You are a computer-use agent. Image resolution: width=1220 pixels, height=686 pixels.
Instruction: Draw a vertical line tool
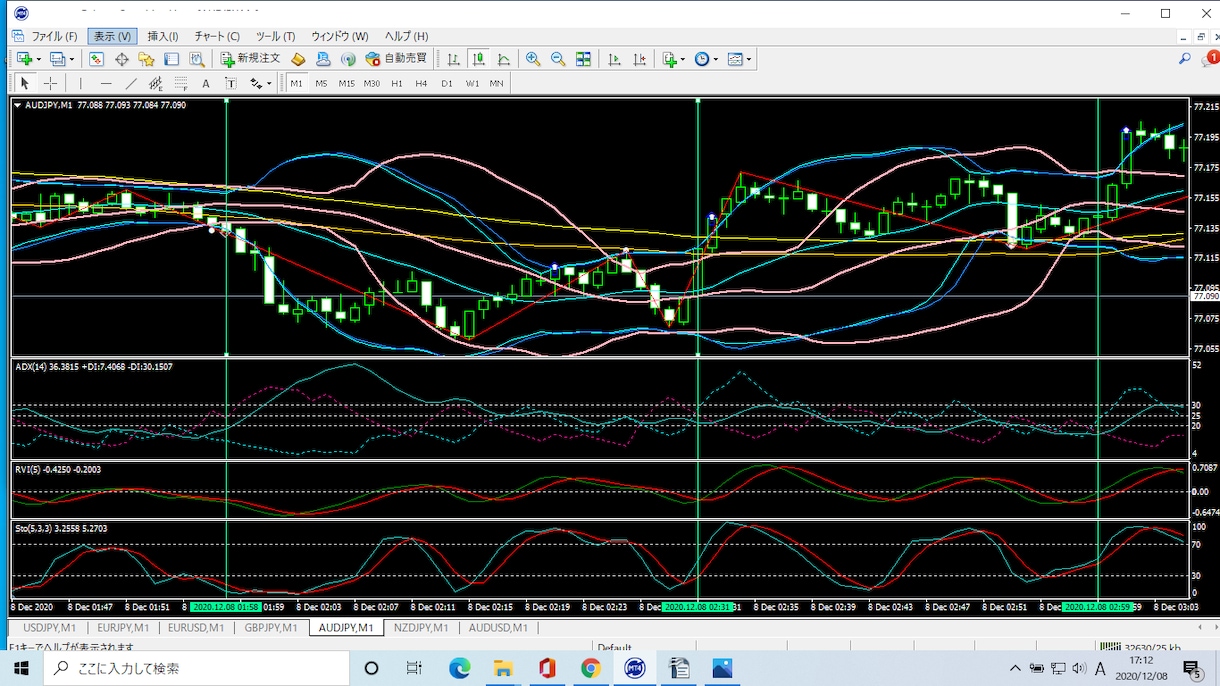point(81,84)
